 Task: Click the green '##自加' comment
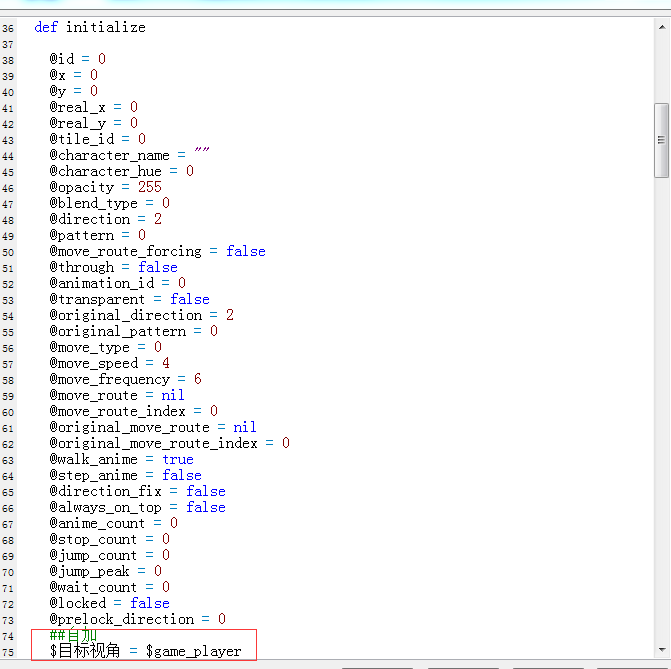[x=73, y=635]
